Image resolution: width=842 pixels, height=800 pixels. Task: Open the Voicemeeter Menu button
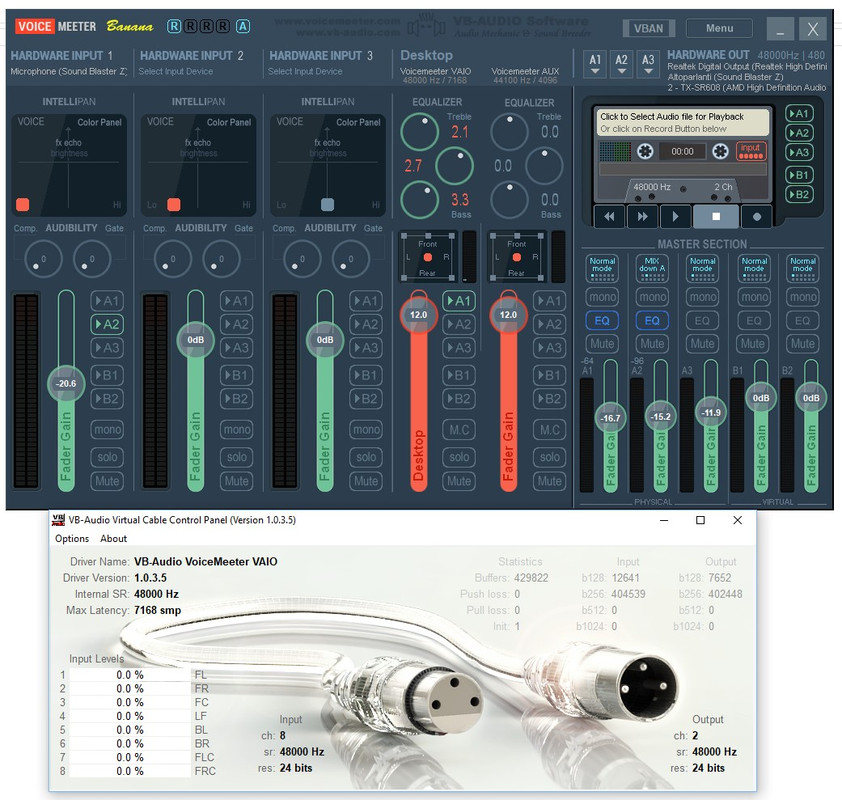719,28
